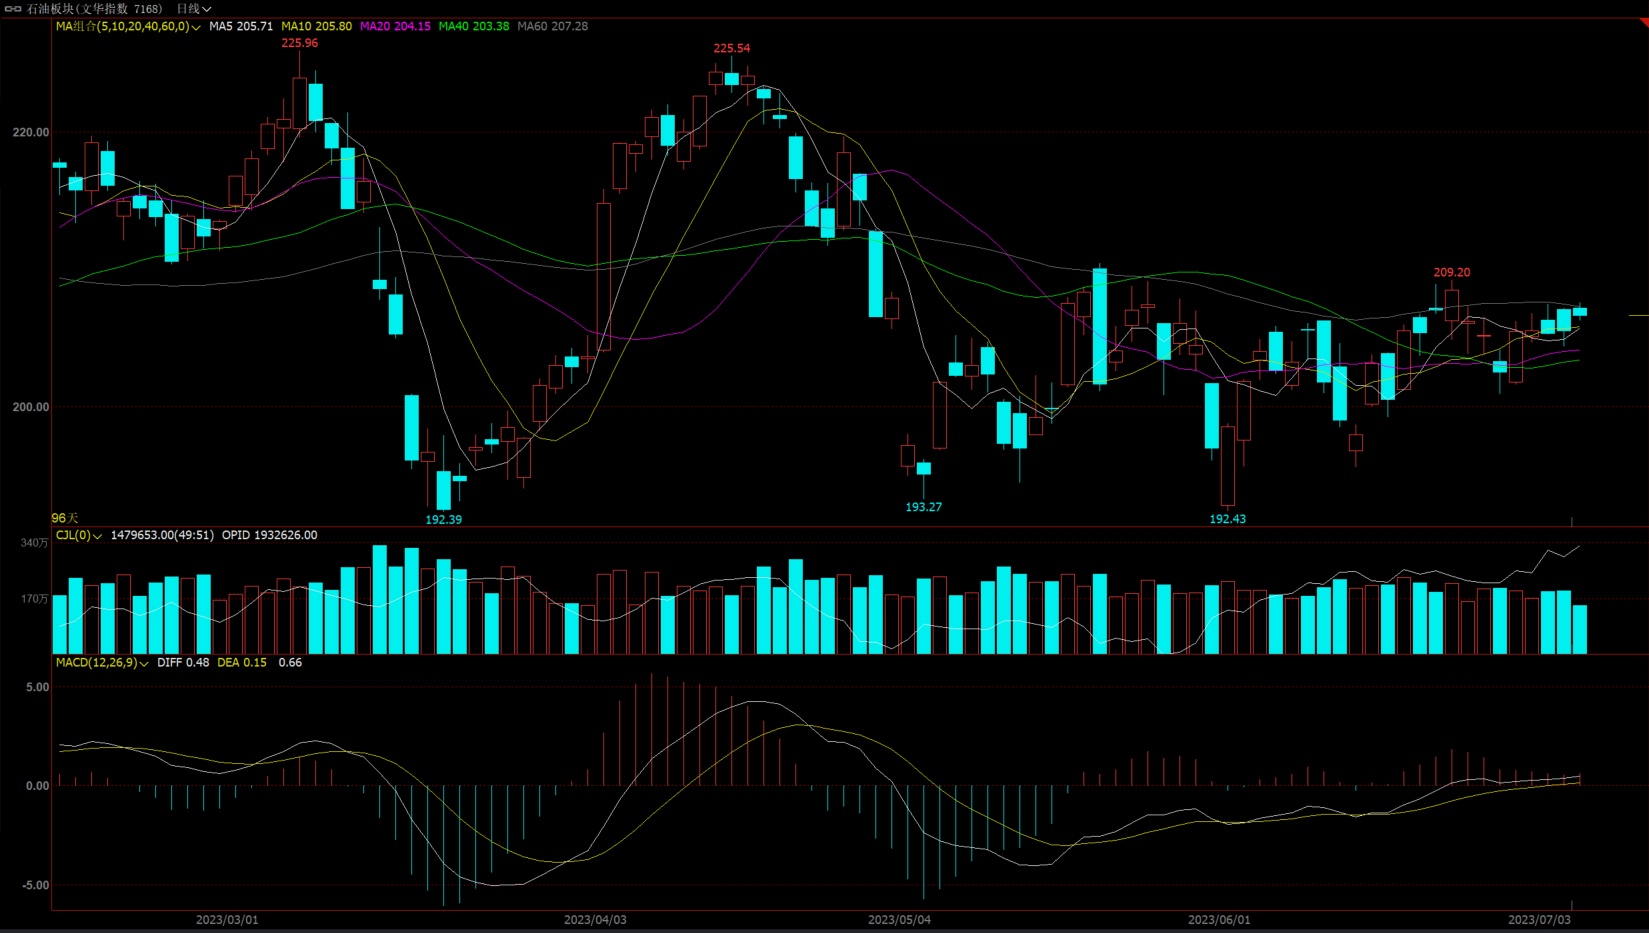Click the 200.00 price axis label

(31, 407)
